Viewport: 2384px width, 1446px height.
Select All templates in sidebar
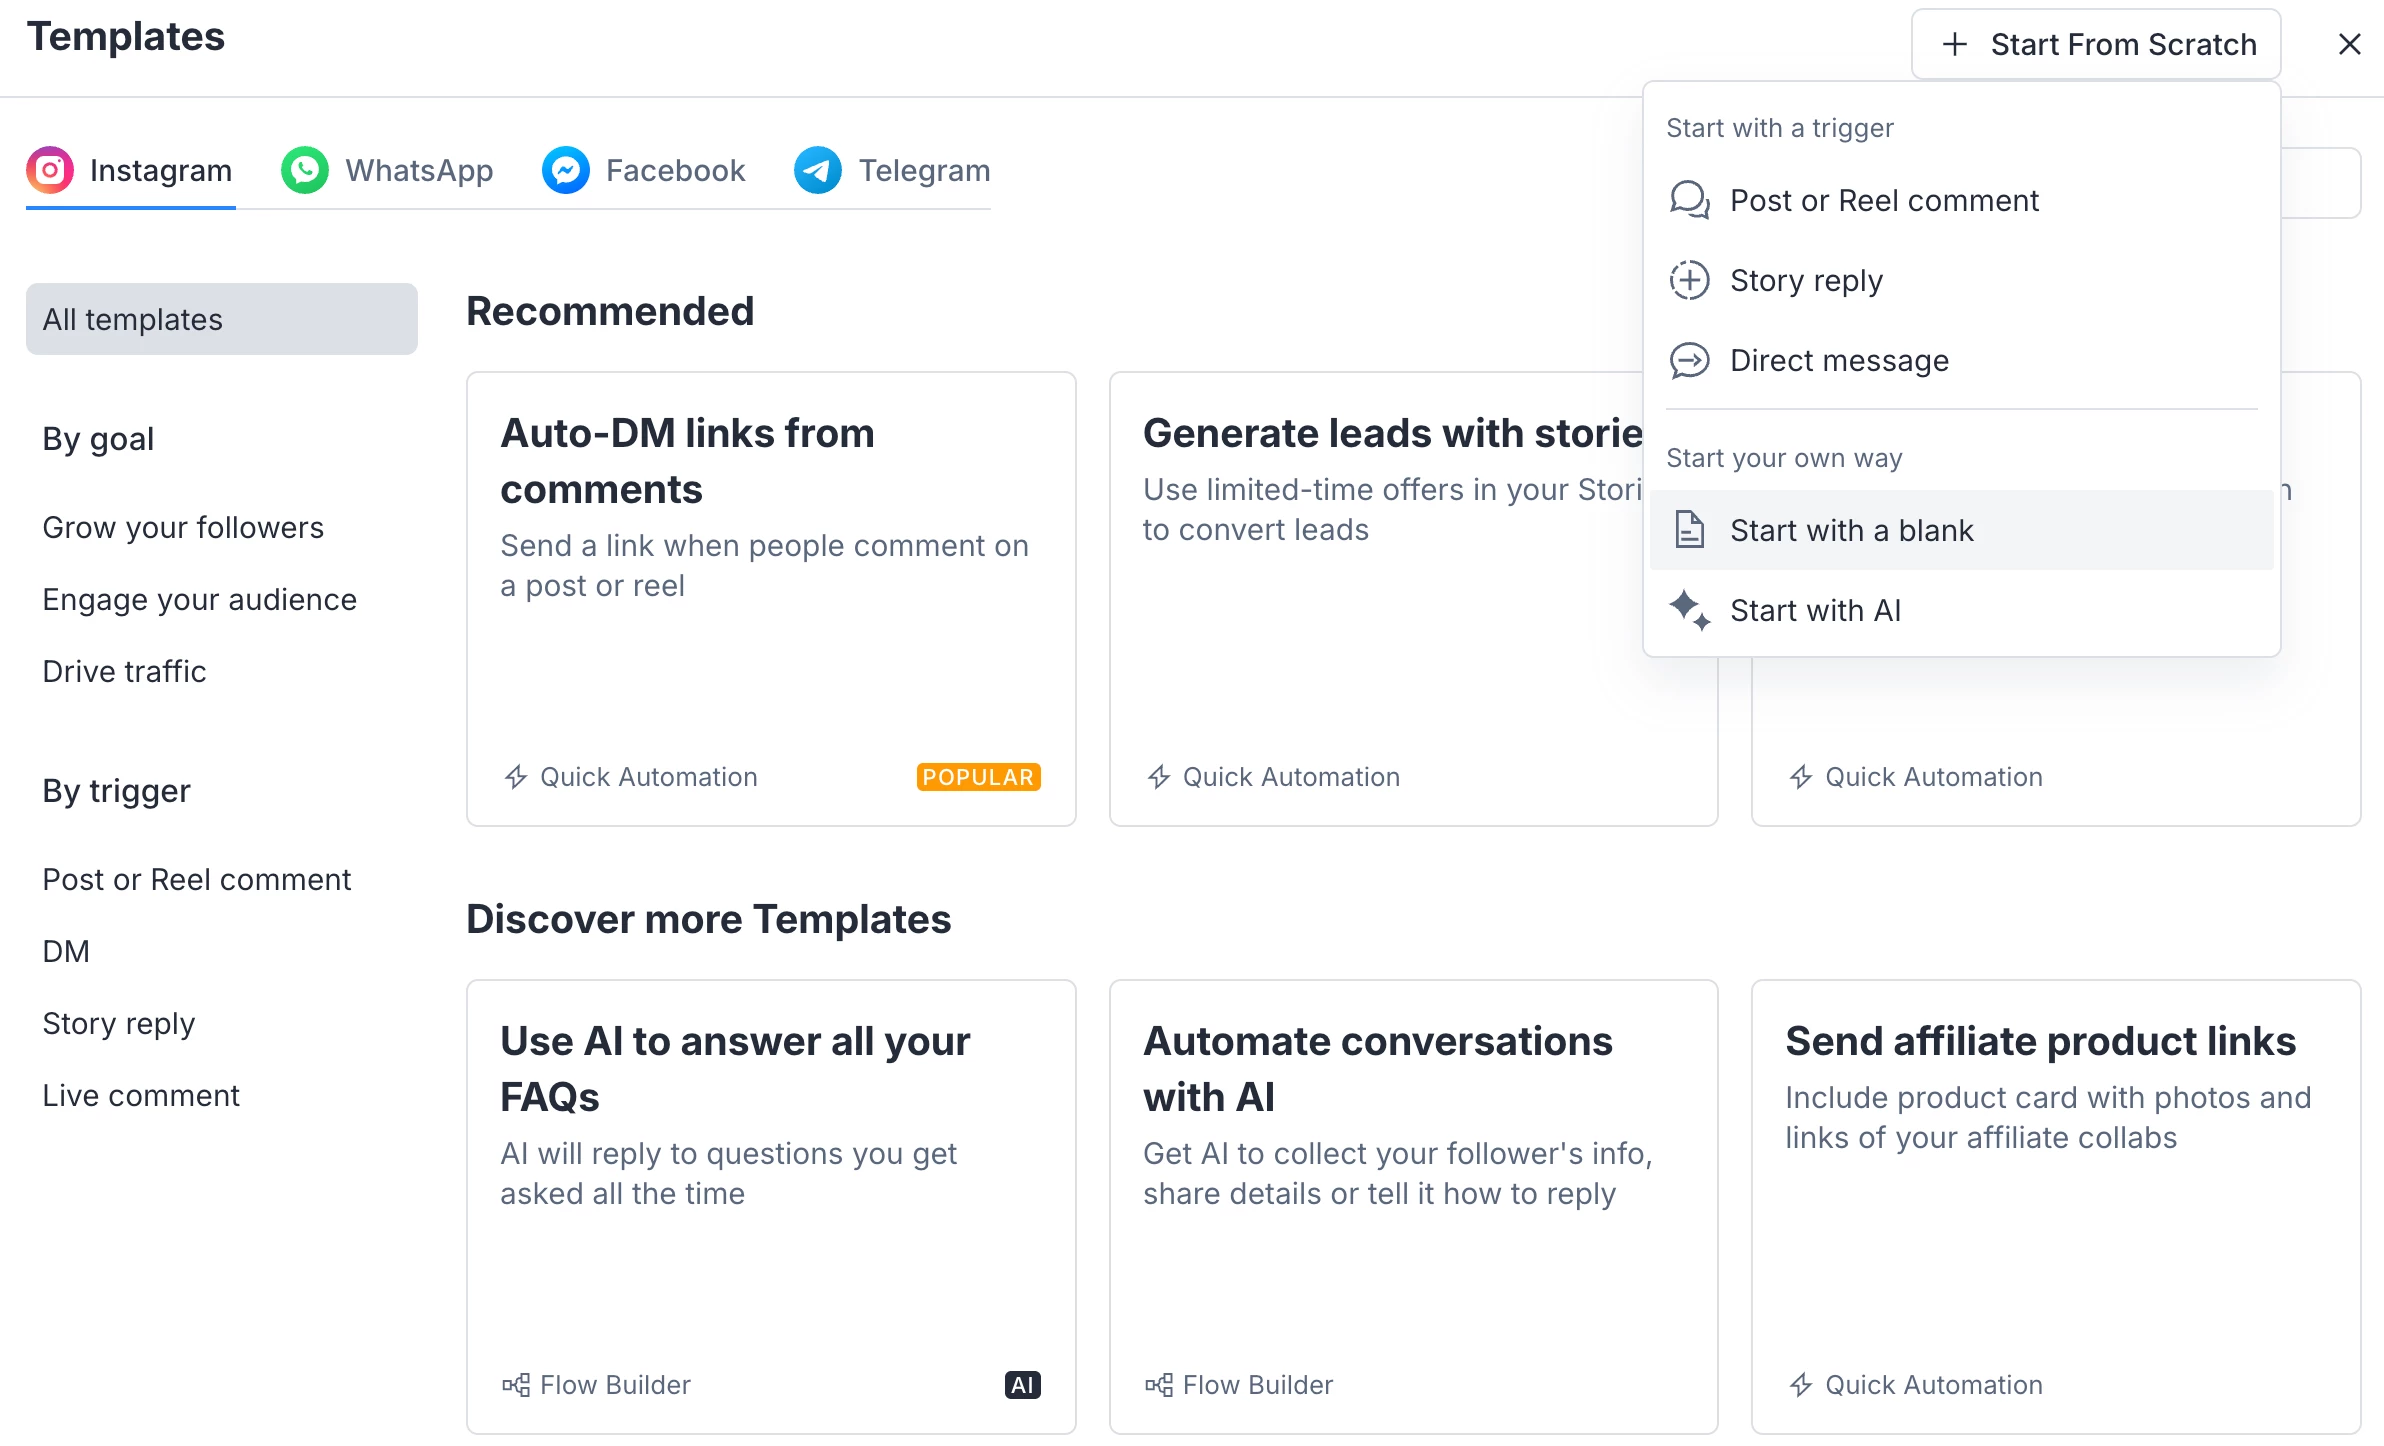point(221,319)
